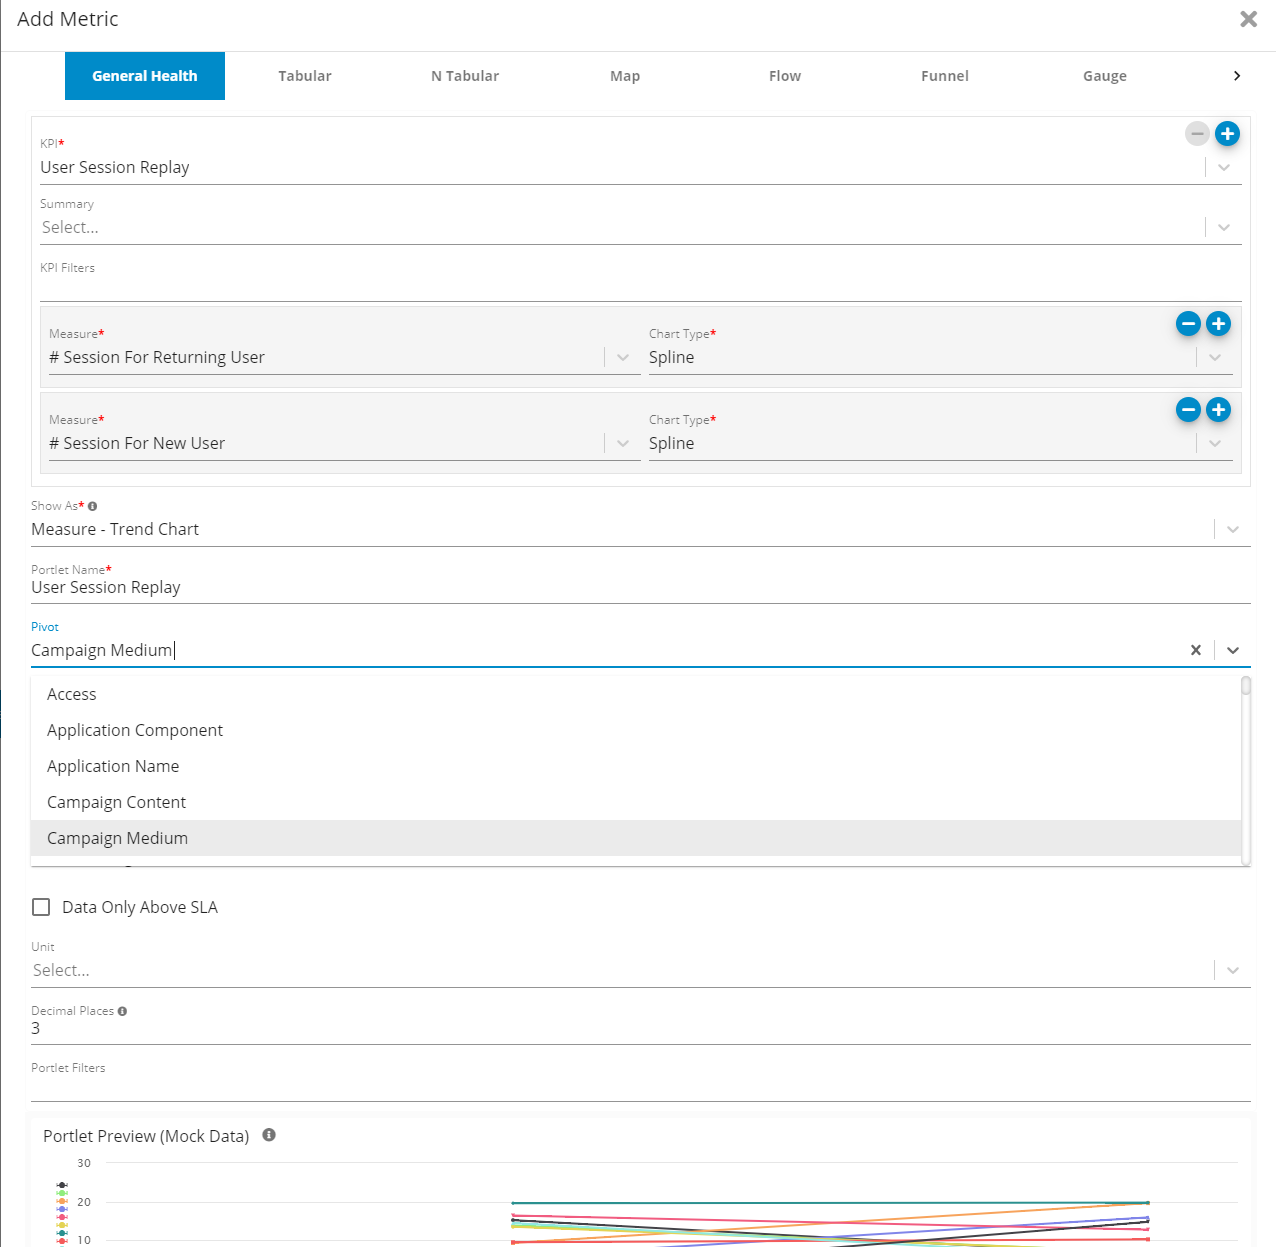Remove the Session For New User measure
The image size is (1276, 1247).
(x=1188, y=409)
